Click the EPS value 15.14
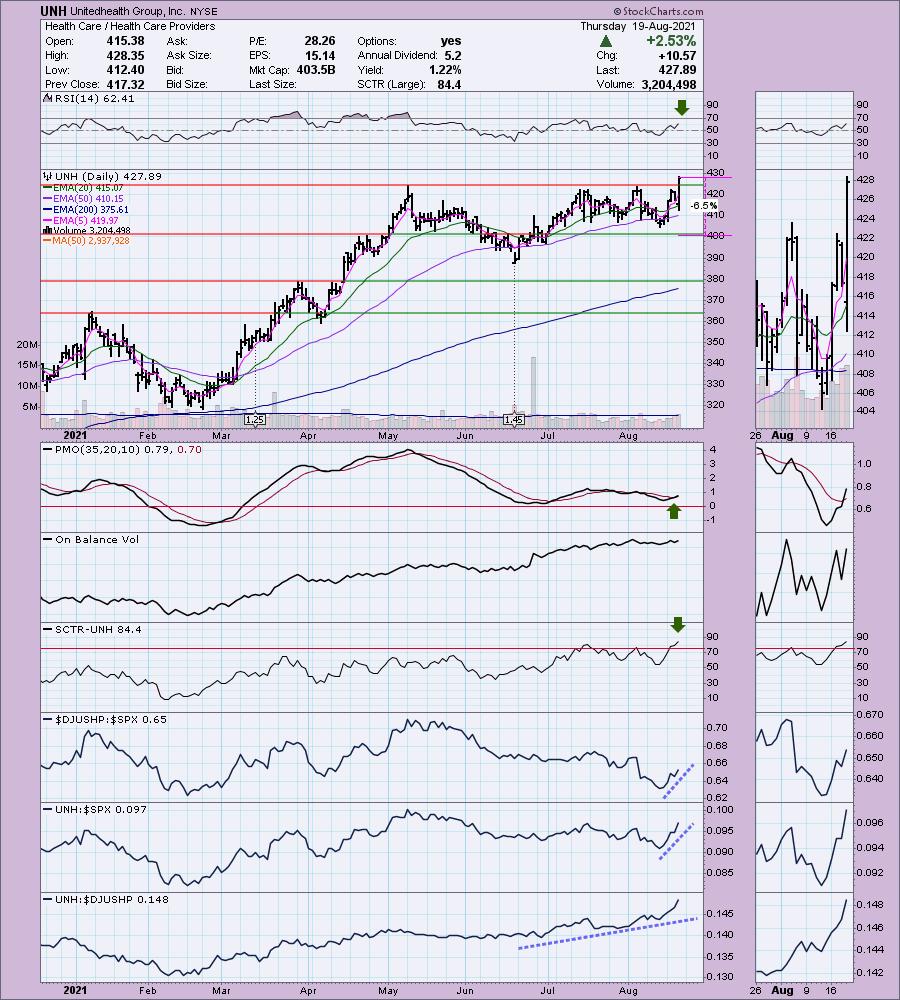 tap(320, 55)
